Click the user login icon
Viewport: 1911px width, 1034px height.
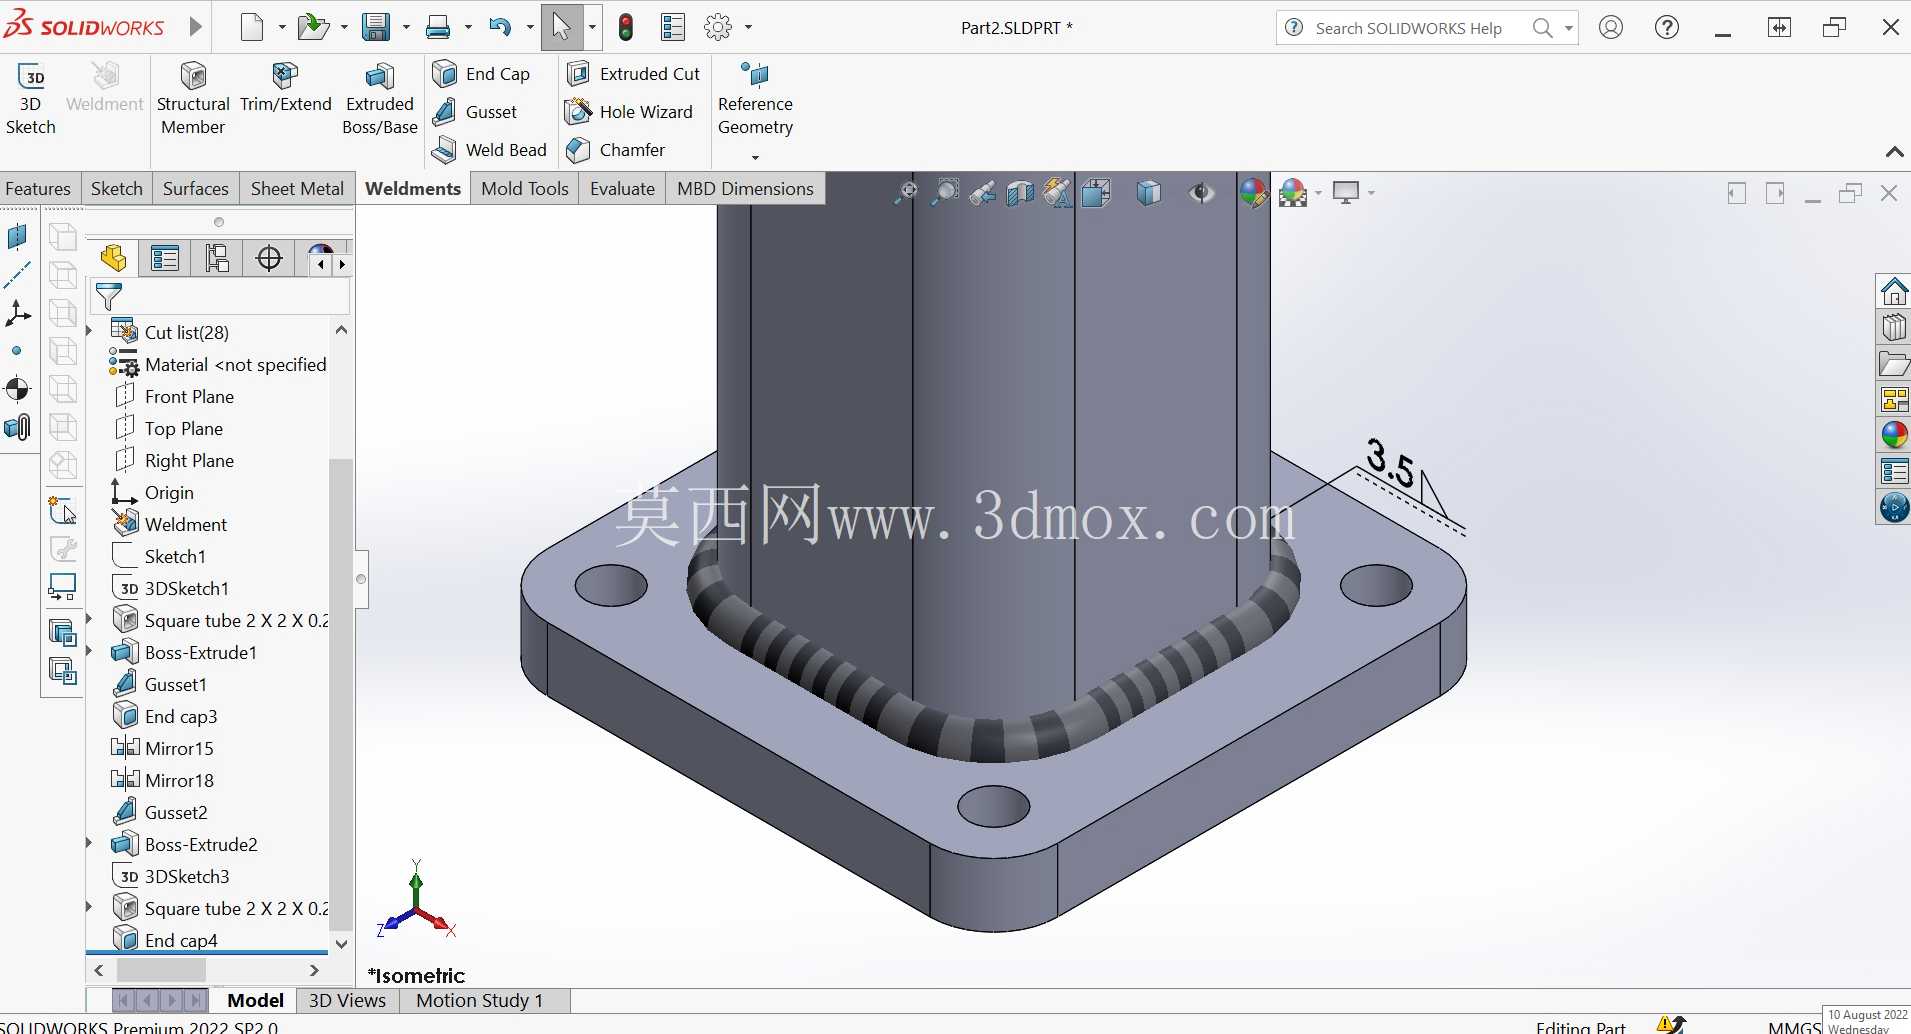pos(1610,27)
